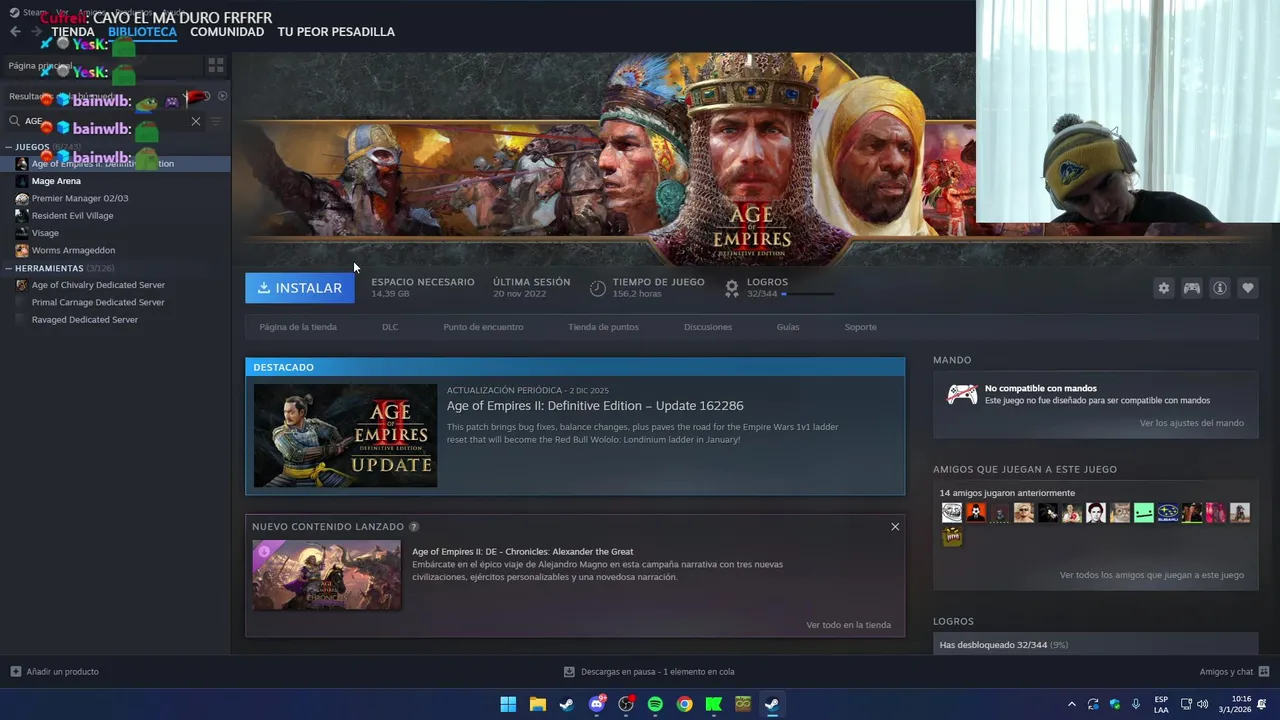Open OBS Studio from the taskbar

(x=626, y=704)
